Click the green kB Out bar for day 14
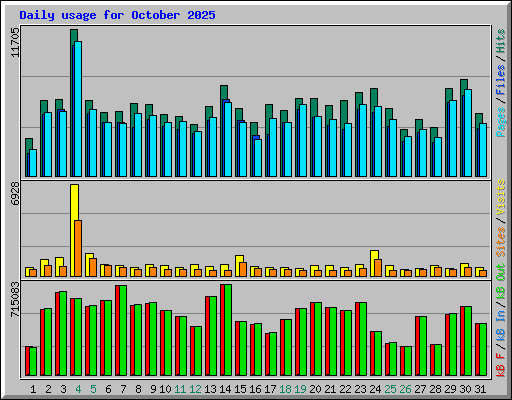The width and height of the screenshot is (512, 400). click(228, 330)
